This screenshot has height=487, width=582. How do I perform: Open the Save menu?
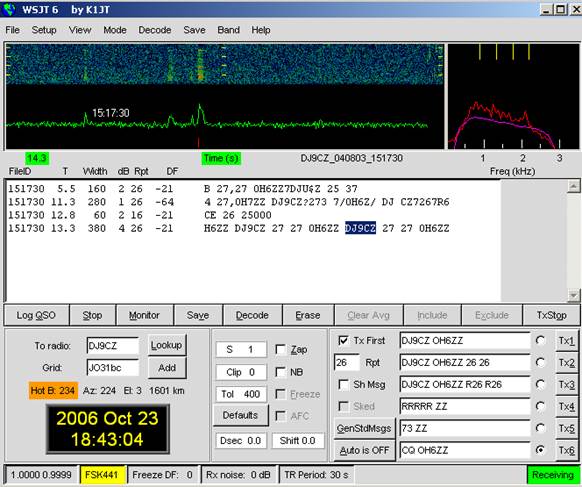pos(194,30)
